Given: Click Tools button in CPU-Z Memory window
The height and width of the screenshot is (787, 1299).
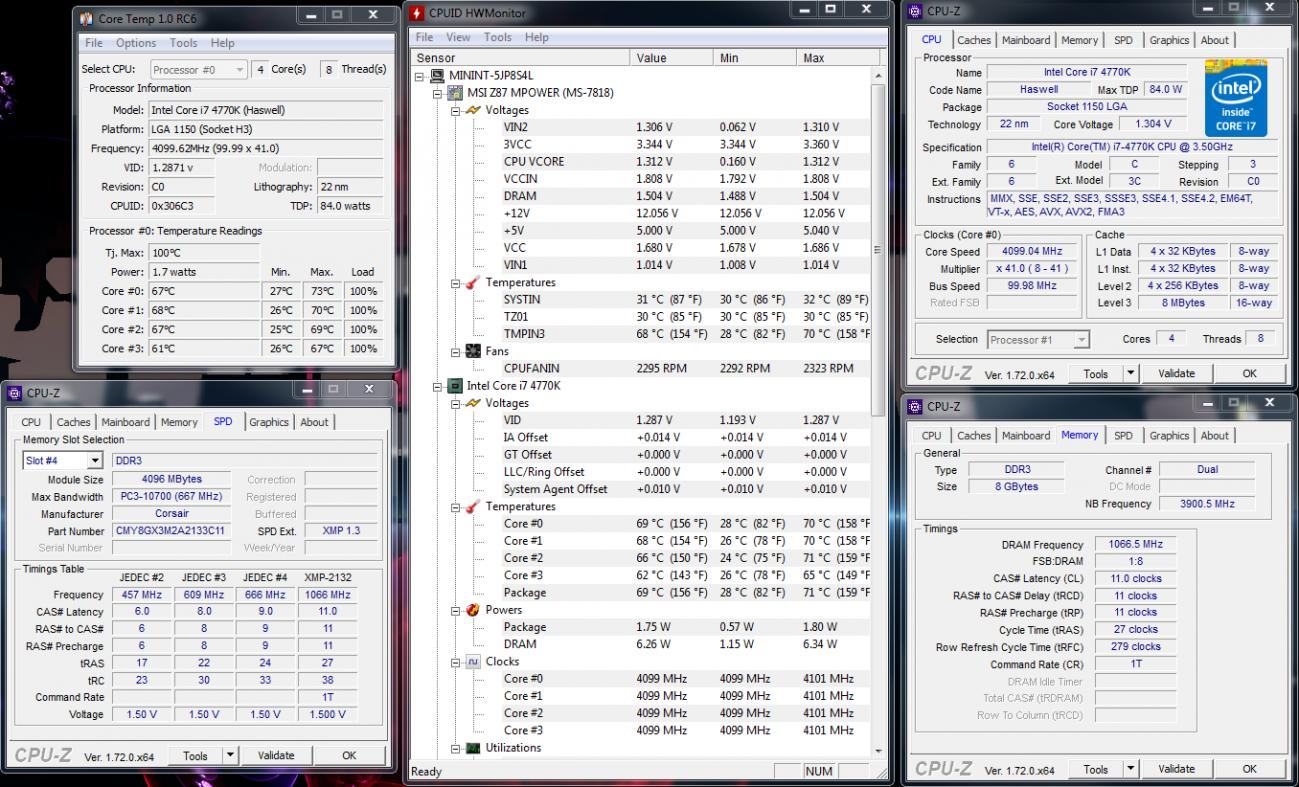Looking at the screenshot, I should click(x=1095, y=769).
